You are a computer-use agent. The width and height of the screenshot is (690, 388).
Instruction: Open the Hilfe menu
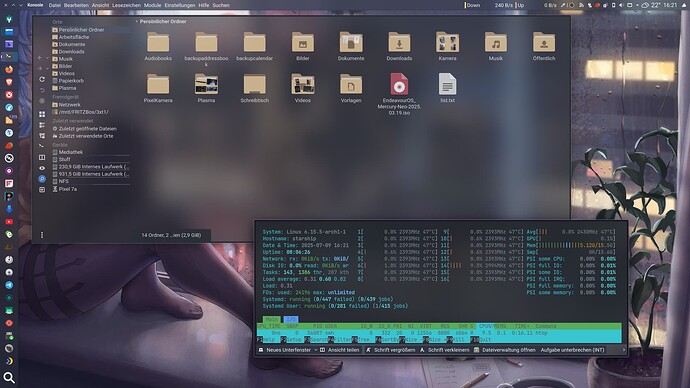click(204, 5)
